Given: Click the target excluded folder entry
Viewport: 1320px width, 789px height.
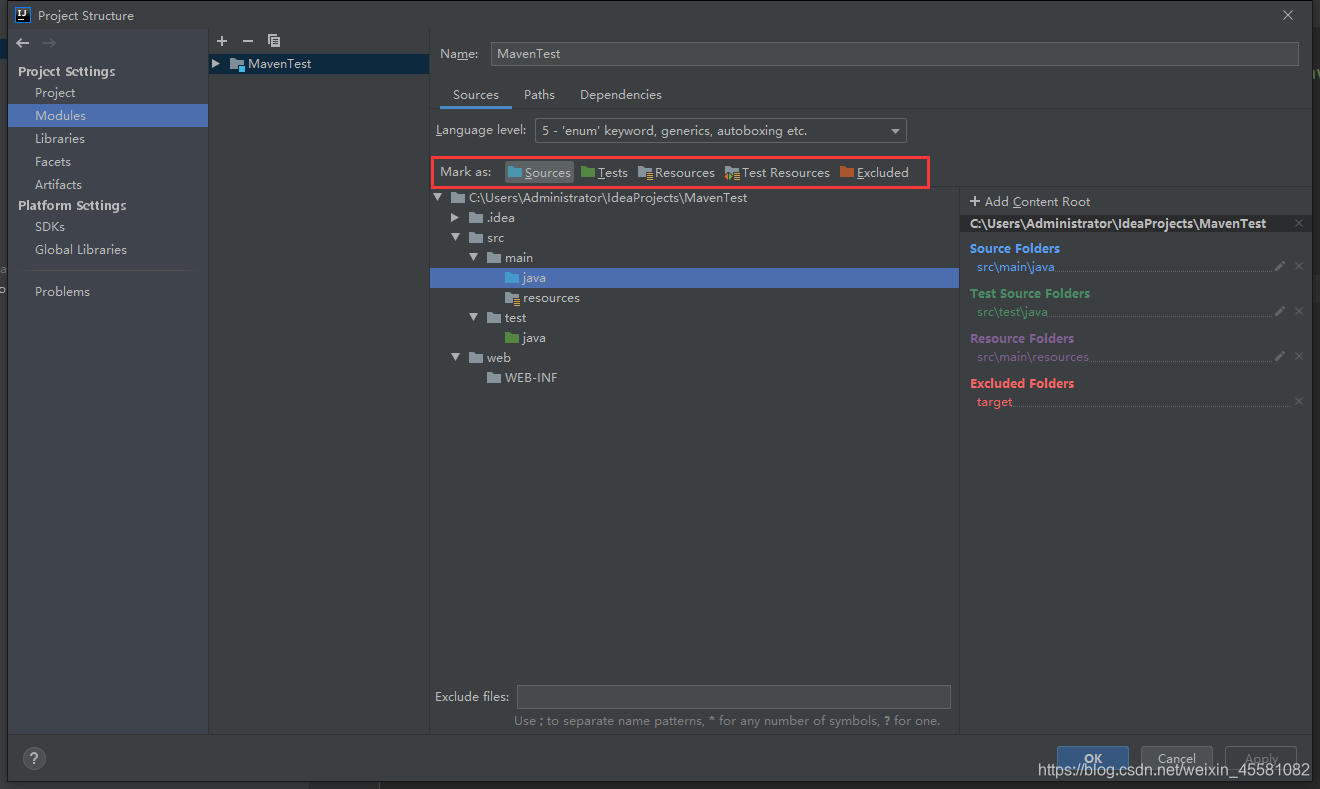Looking at the screenshot, I should (x=995, y=402).
